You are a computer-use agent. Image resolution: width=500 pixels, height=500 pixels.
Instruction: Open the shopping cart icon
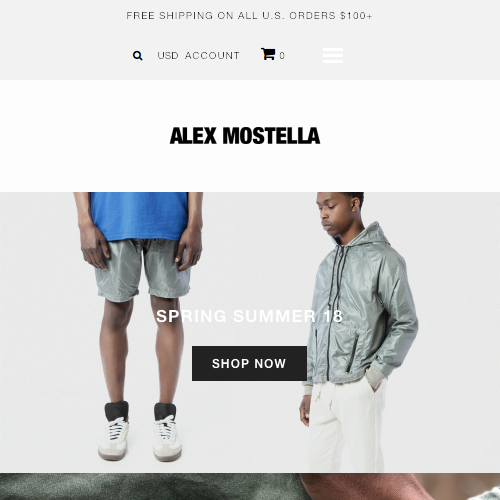(x=268, y=54)
